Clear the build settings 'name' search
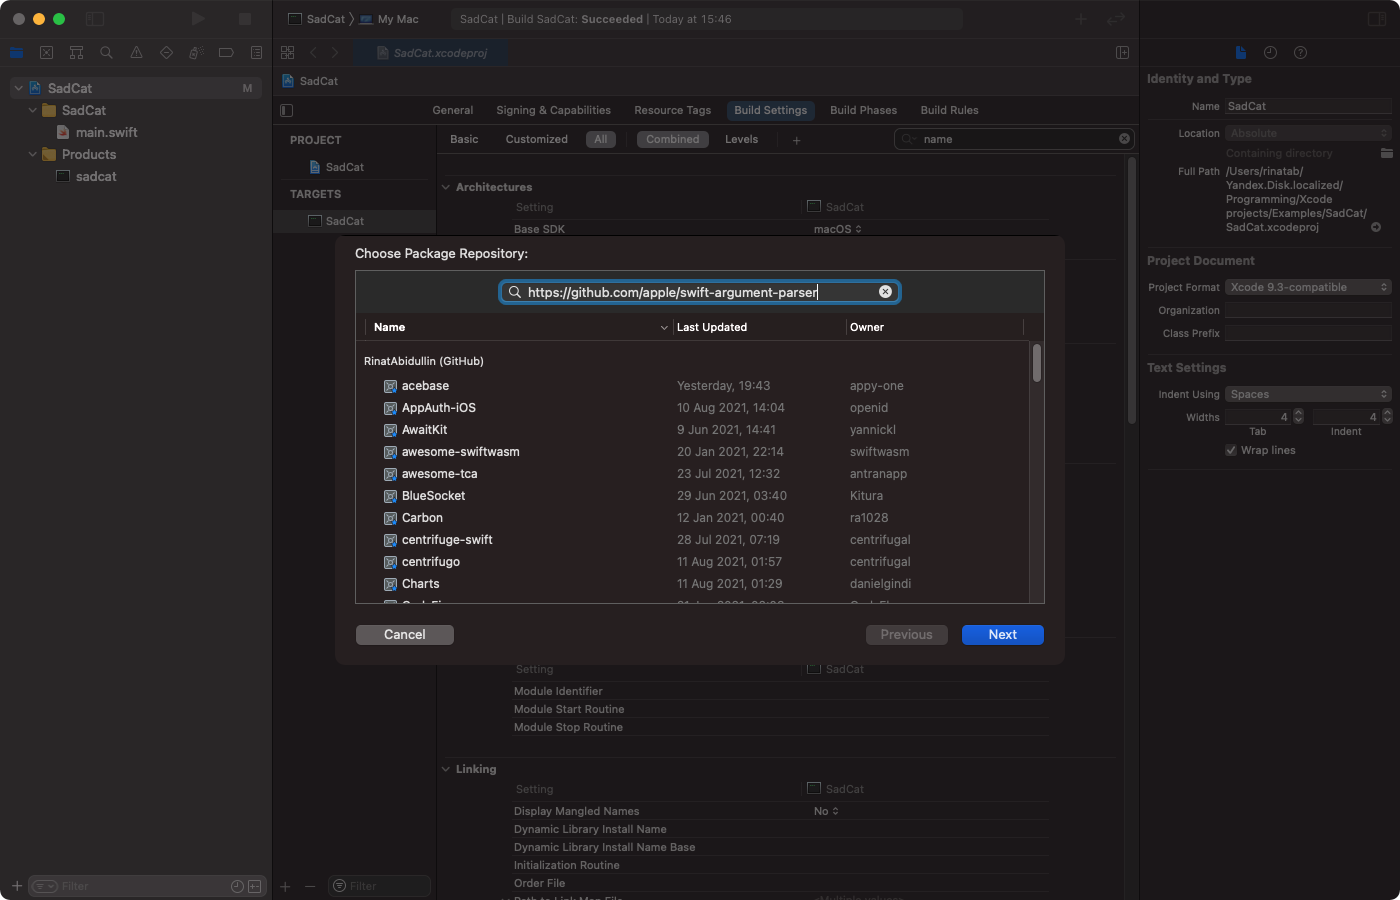This screenshot has height=900, width=1400. 1124,139
